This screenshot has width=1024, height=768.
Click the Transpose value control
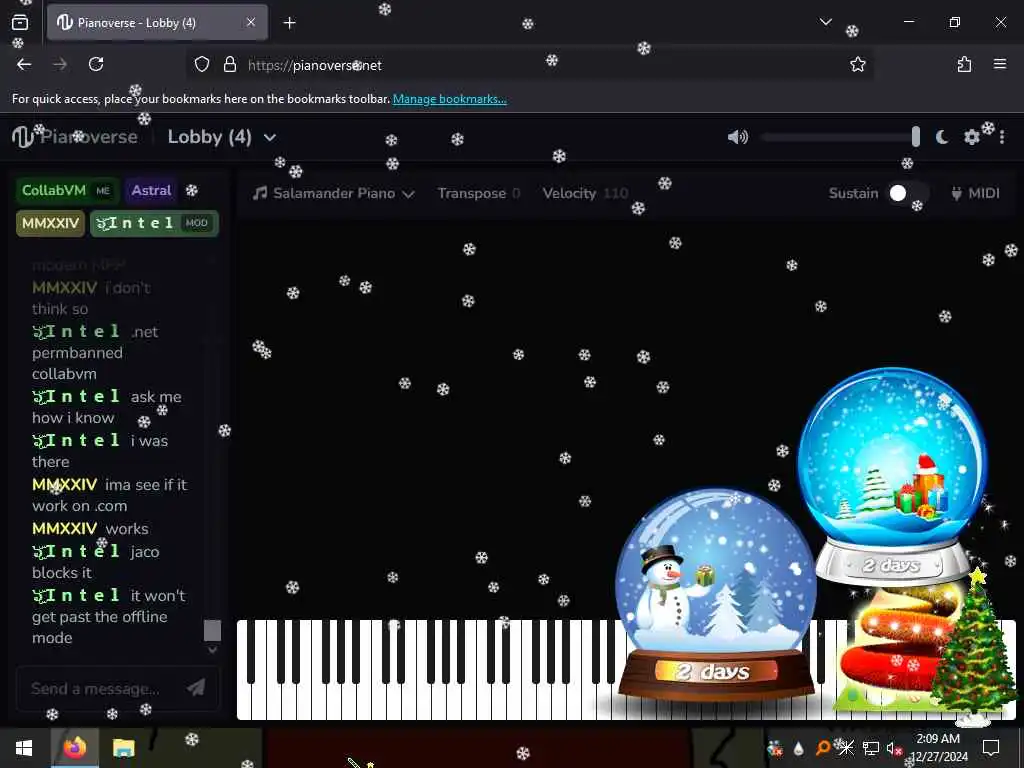pyautogui.click(x=479, y=193)
